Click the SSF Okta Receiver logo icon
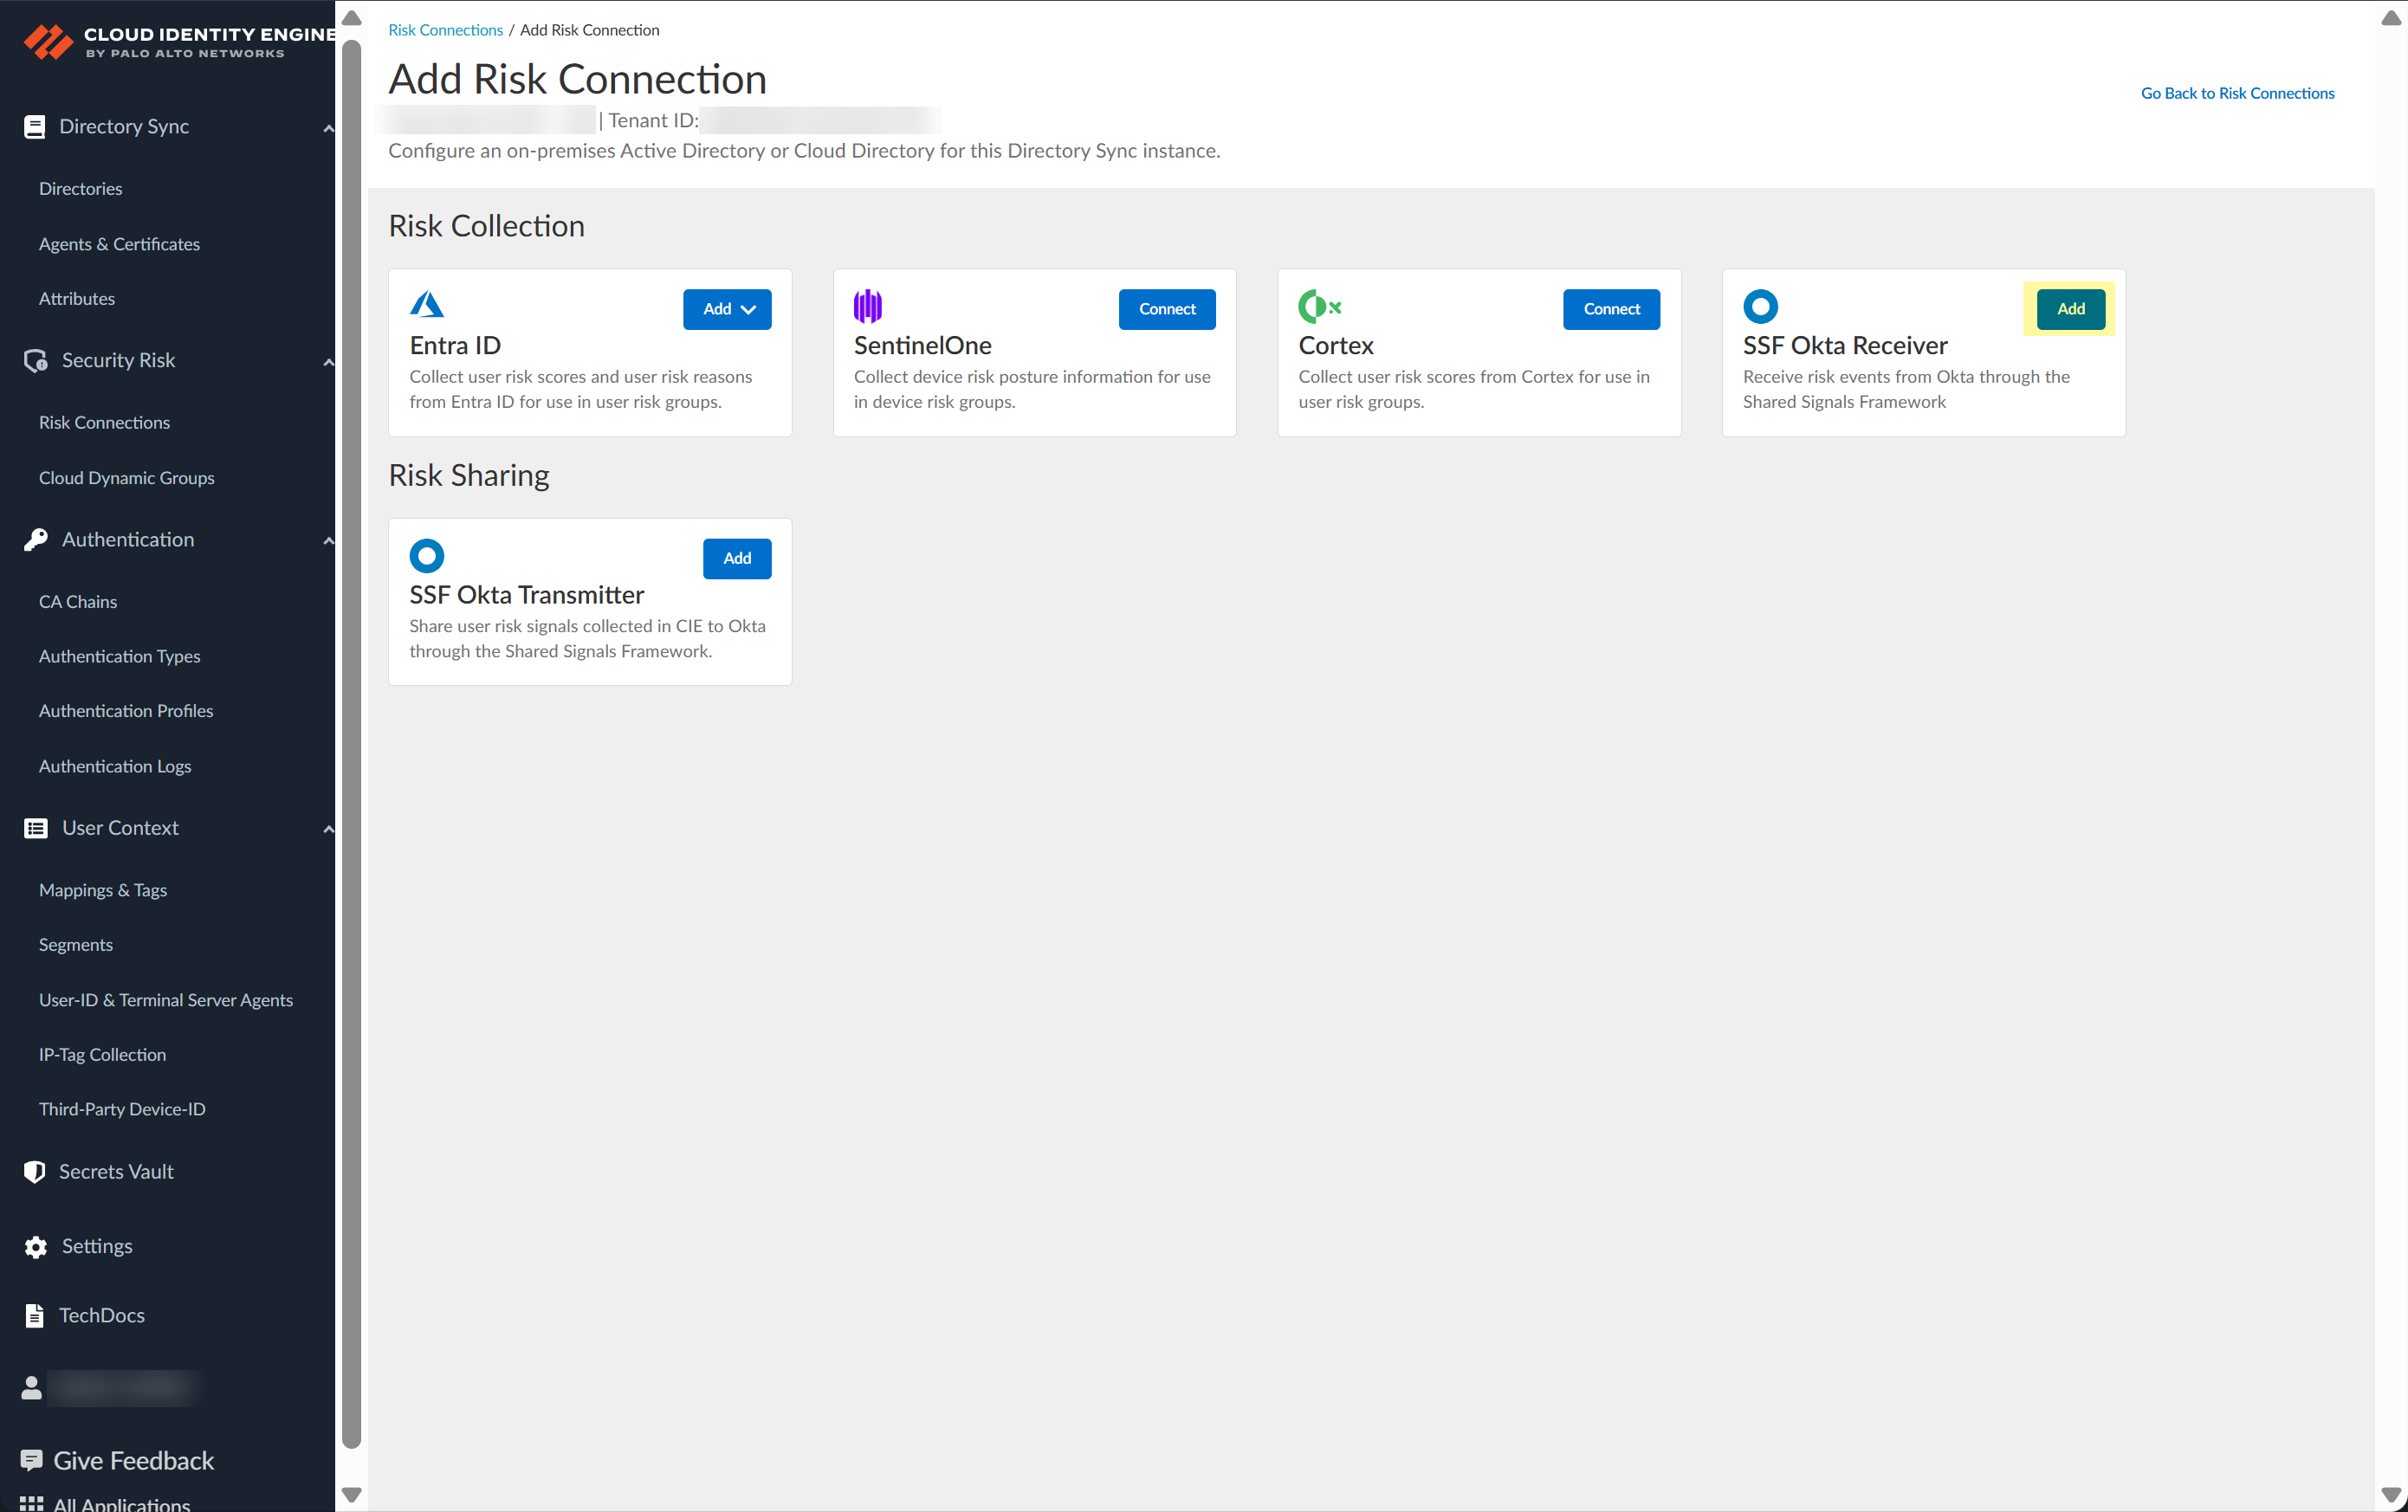Viewport: 2408px width, 1512px height. click(1760, 306)
